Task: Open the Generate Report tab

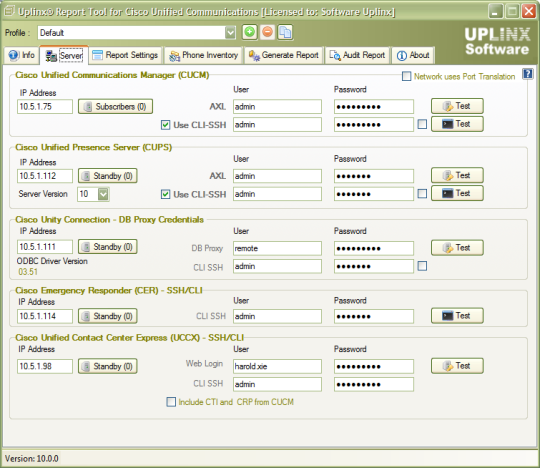Action: pyautogui.click(x=284, y=55)
